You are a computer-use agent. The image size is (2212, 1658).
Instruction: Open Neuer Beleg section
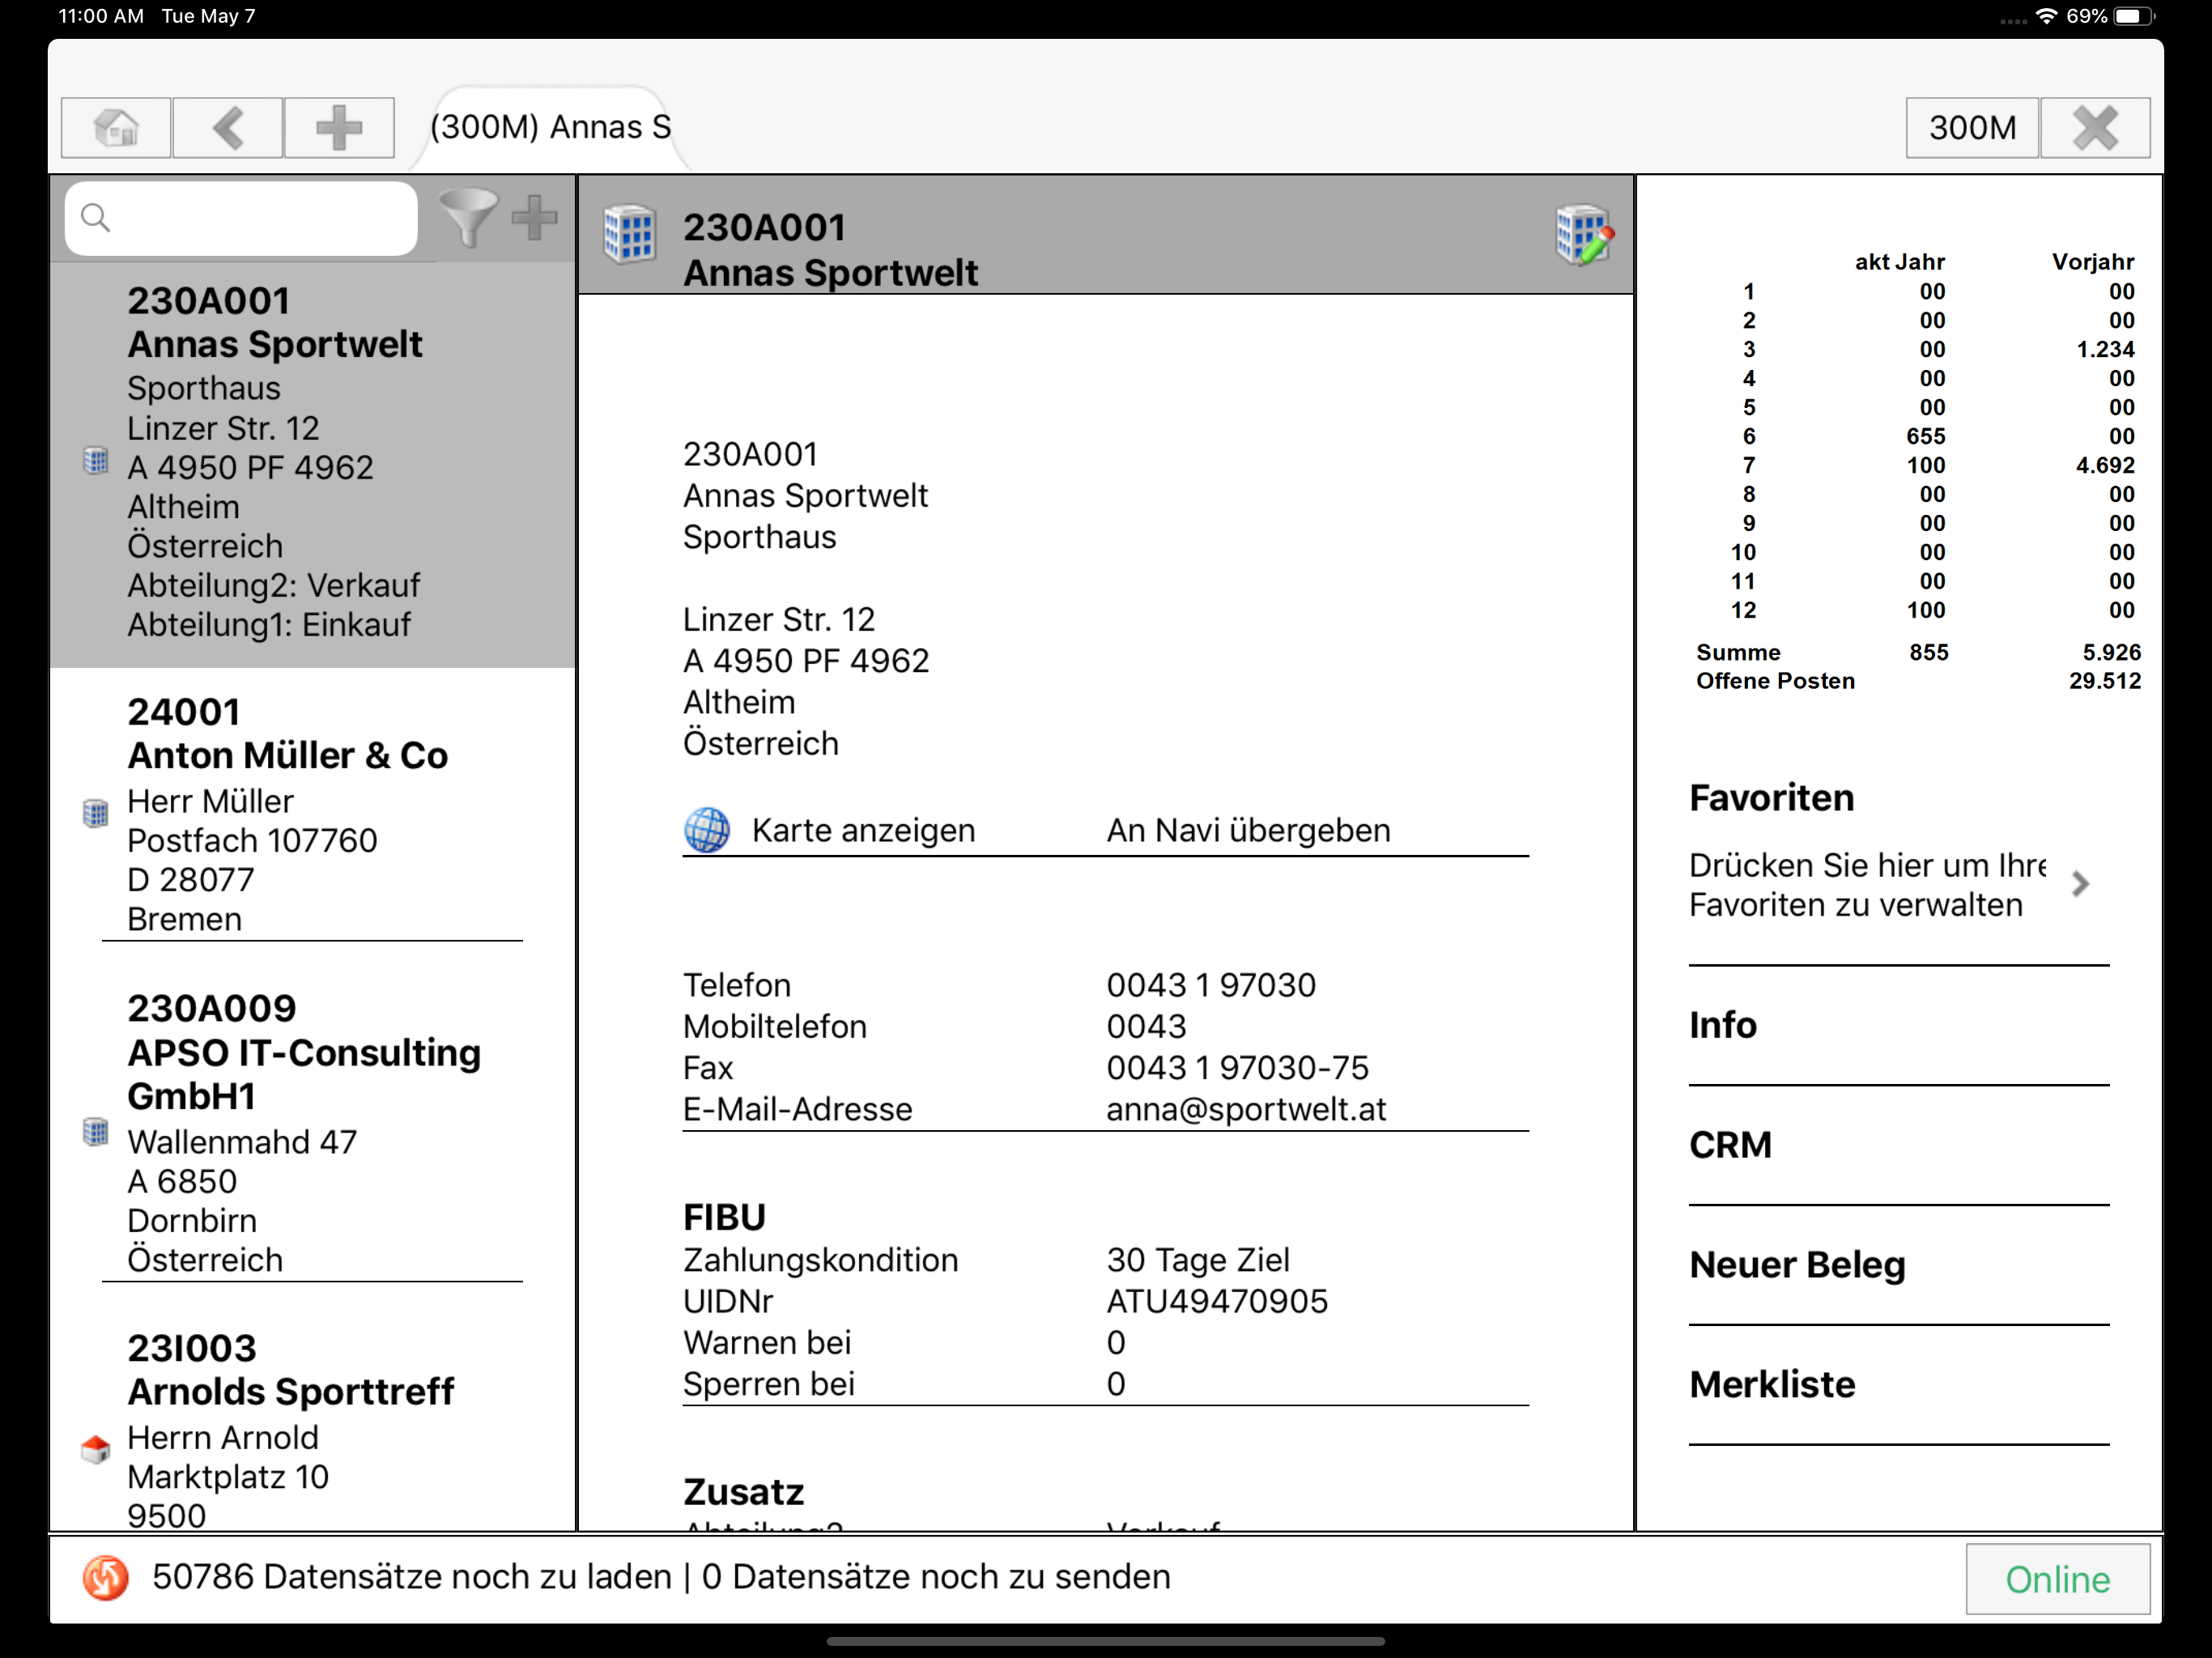(x=1797, y=1265)
